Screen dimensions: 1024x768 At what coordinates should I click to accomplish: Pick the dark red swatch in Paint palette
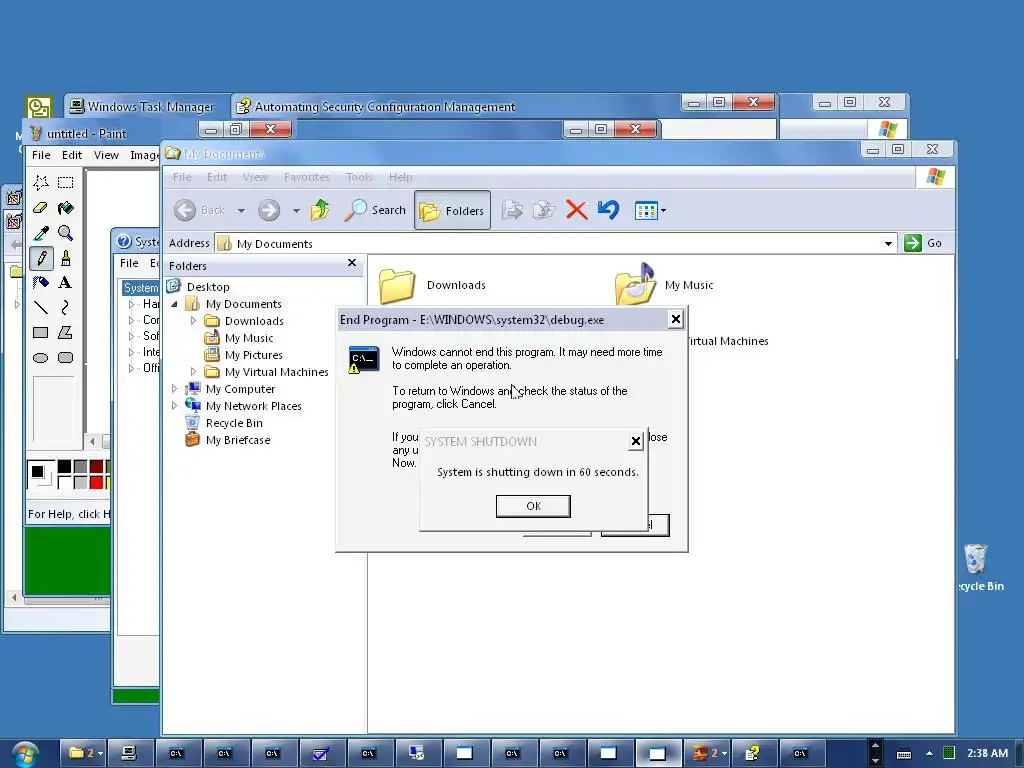[x=97, y=466]
